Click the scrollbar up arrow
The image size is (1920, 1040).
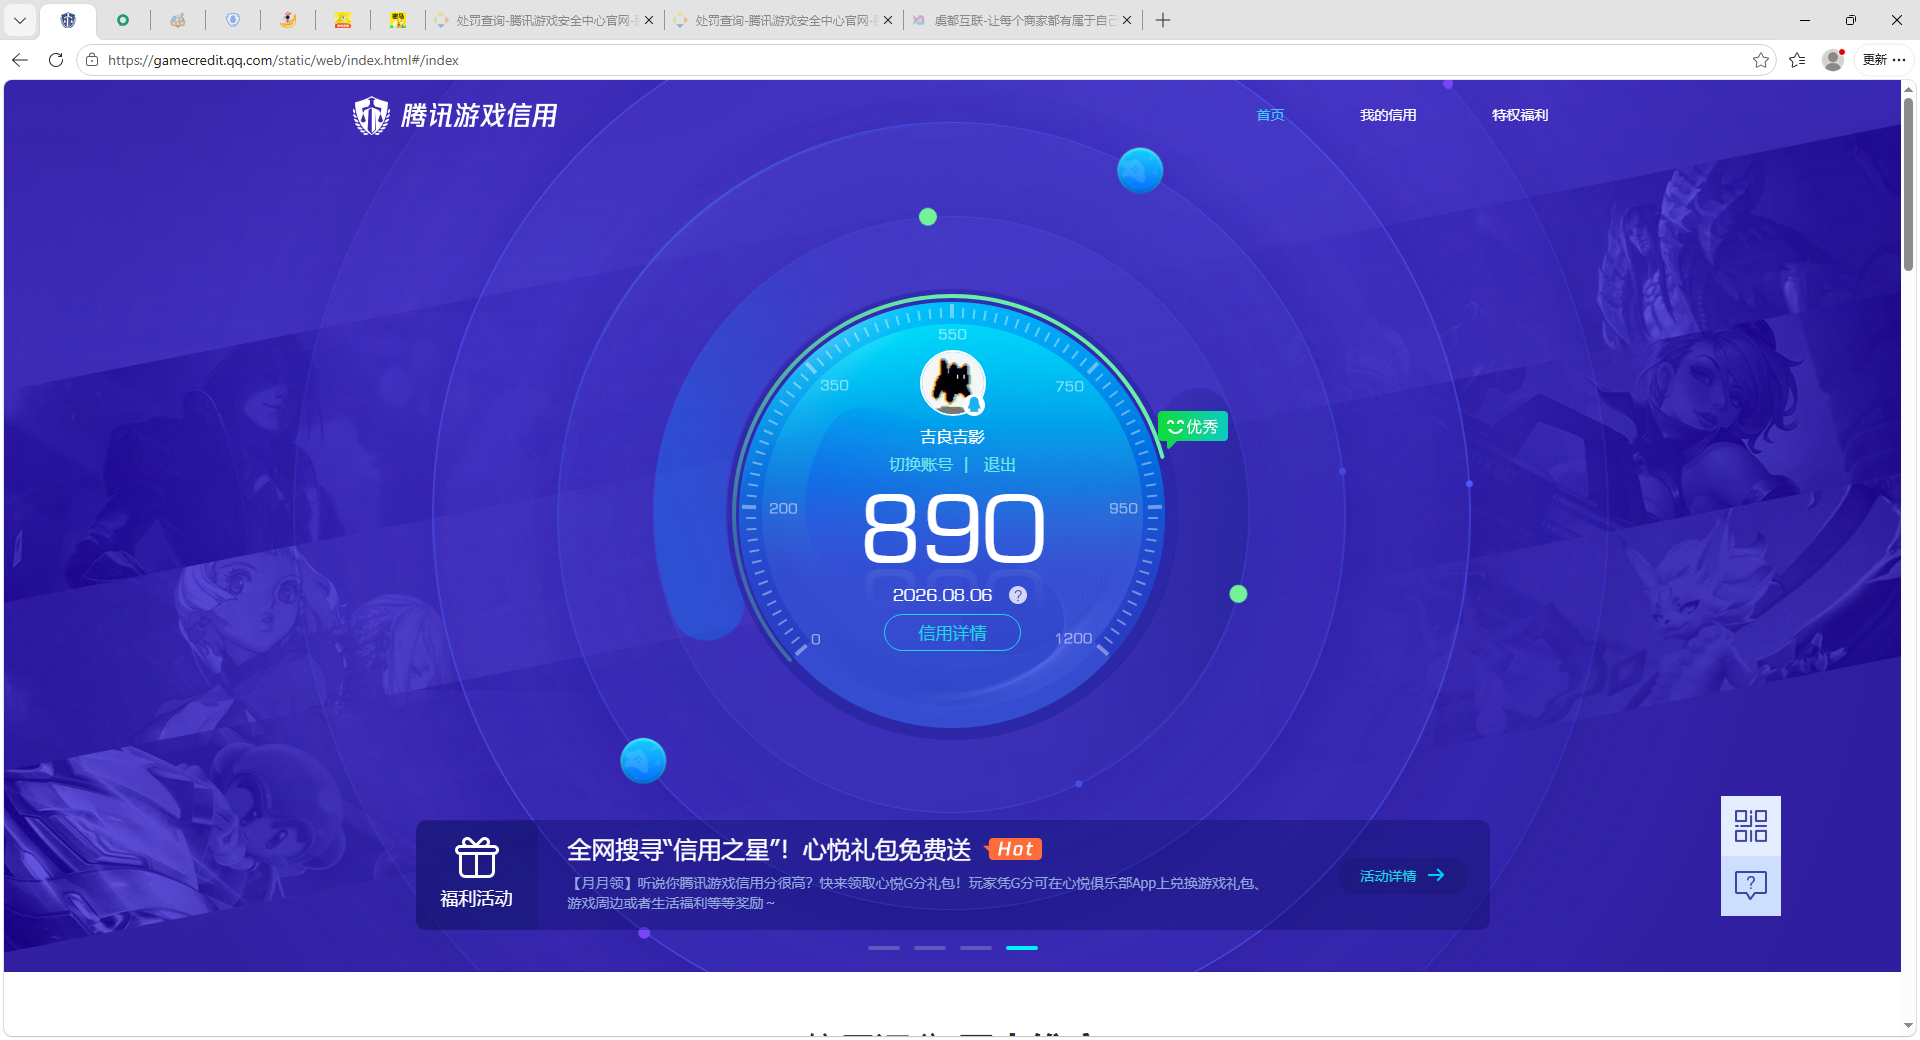tap(1908, 89)
